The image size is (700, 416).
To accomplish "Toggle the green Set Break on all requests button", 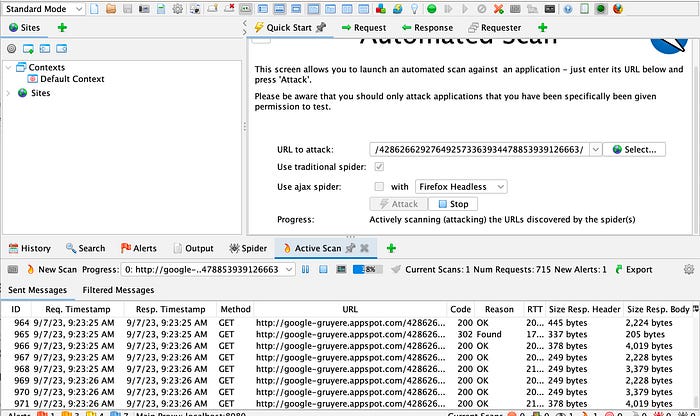I will (x=431, y=8).
